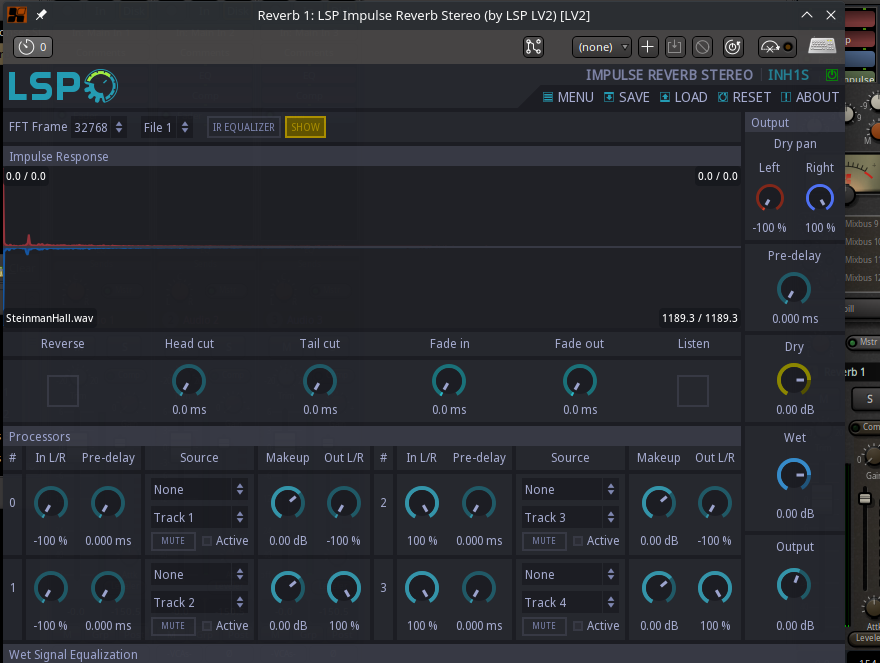Open processor 1 None file dropdown
Viewport: 880px width, 663px height.
pos(199,574)
